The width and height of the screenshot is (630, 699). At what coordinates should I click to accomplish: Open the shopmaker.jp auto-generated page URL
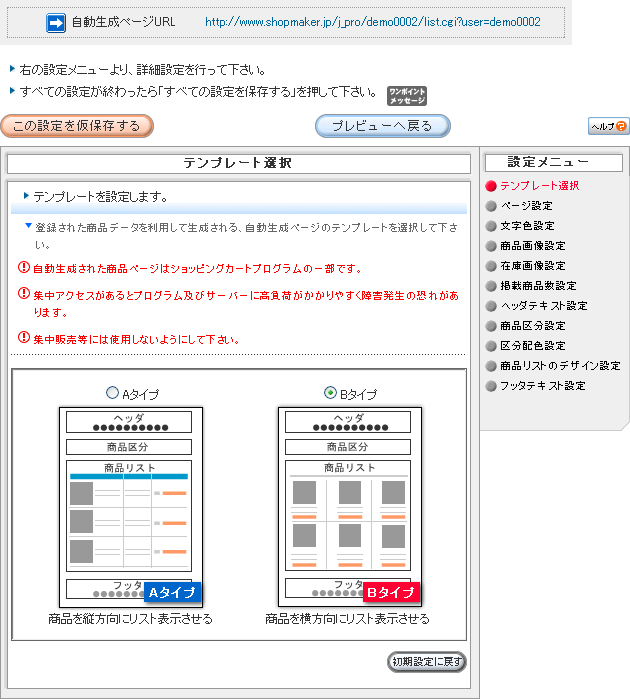point(372,22)
